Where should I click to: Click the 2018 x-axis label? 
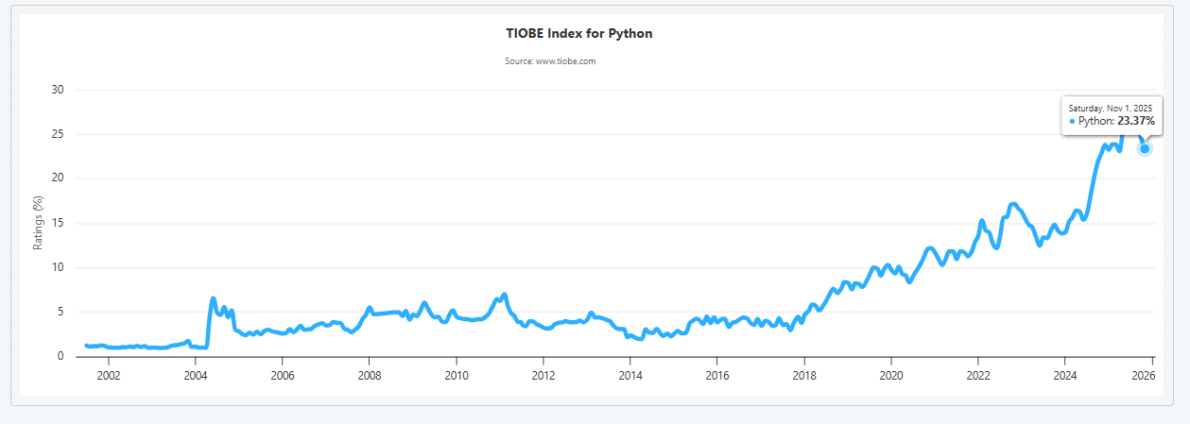(x=804, y=375)
